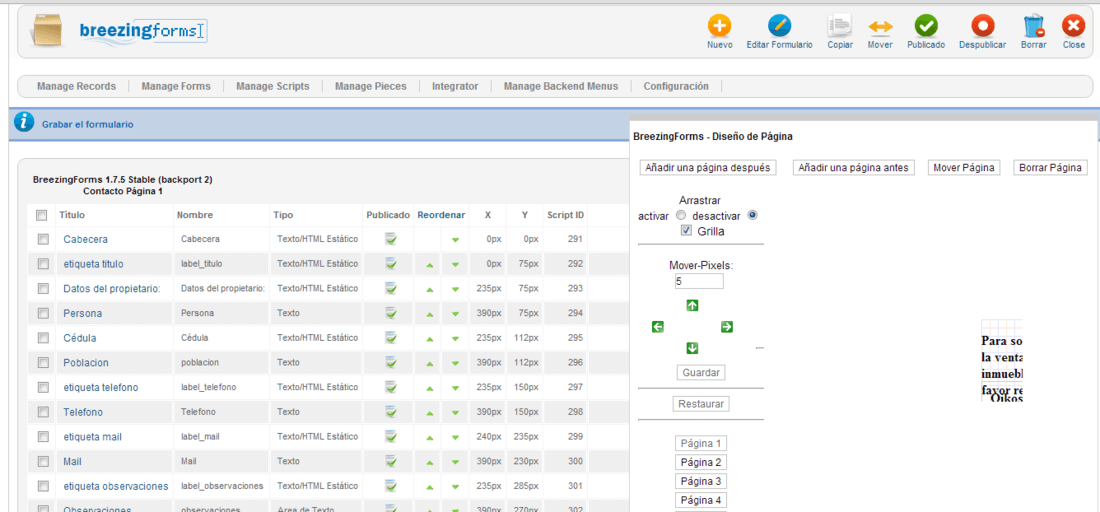Click Script ID cell 295
Image resolution: width=1100 pixels, height=512 pixels.
[575, 338]
